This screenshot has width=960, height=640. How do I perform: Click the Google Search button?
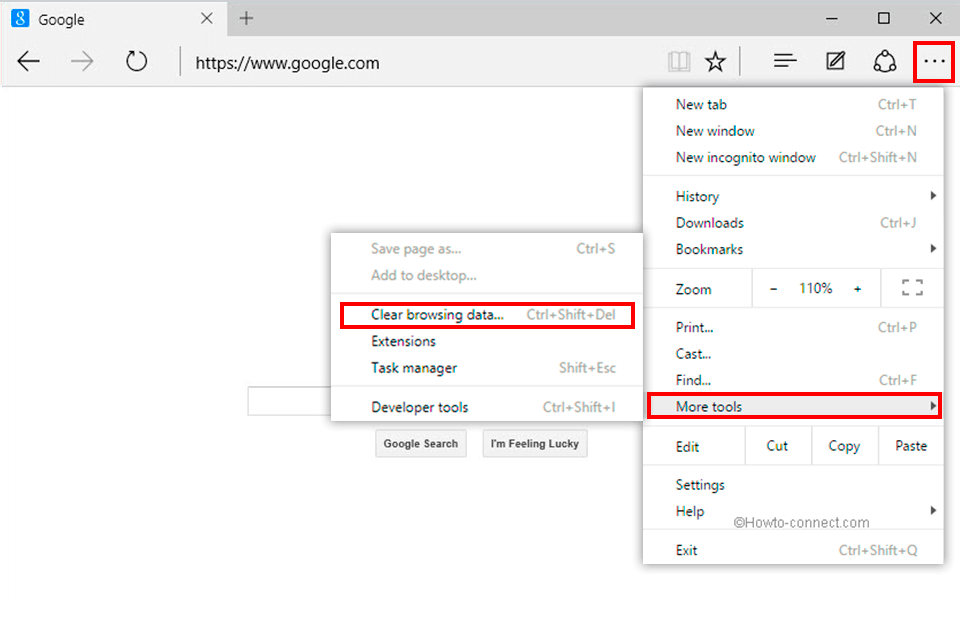point(421,443)
